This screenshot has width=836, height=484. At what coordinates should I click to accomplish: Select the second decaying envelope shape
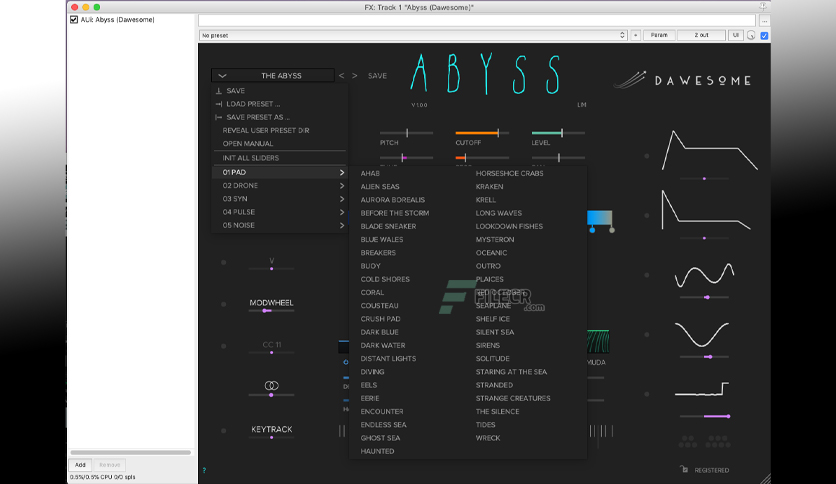tap(706, 210)
